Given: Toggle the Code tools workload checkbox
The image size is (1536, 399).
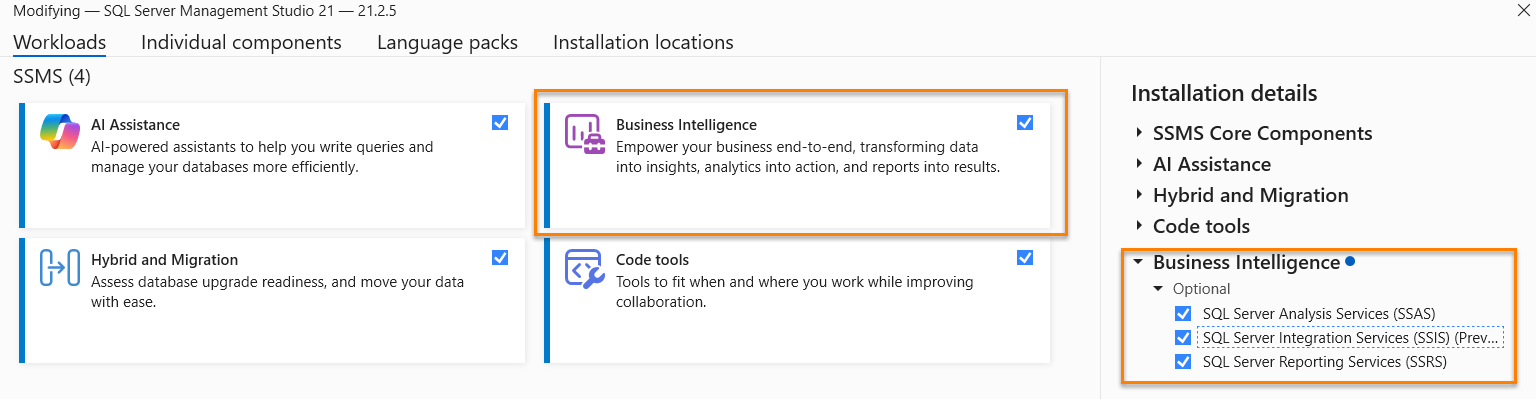Looking at the screenshot, I should pyautogui.click(x=1025, y=258).
